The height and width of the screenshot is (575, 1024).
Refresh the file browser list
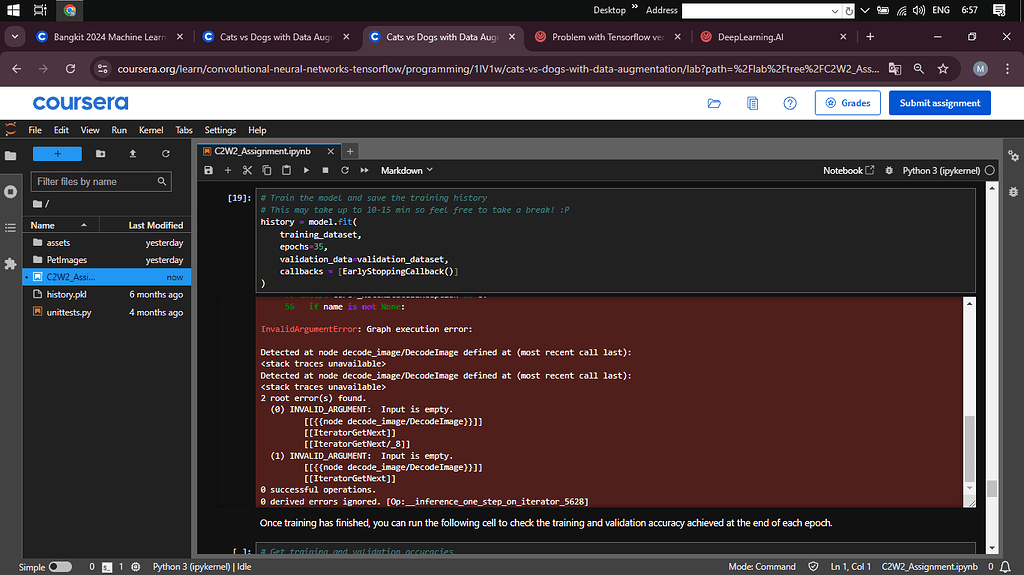tap(166, 154)
